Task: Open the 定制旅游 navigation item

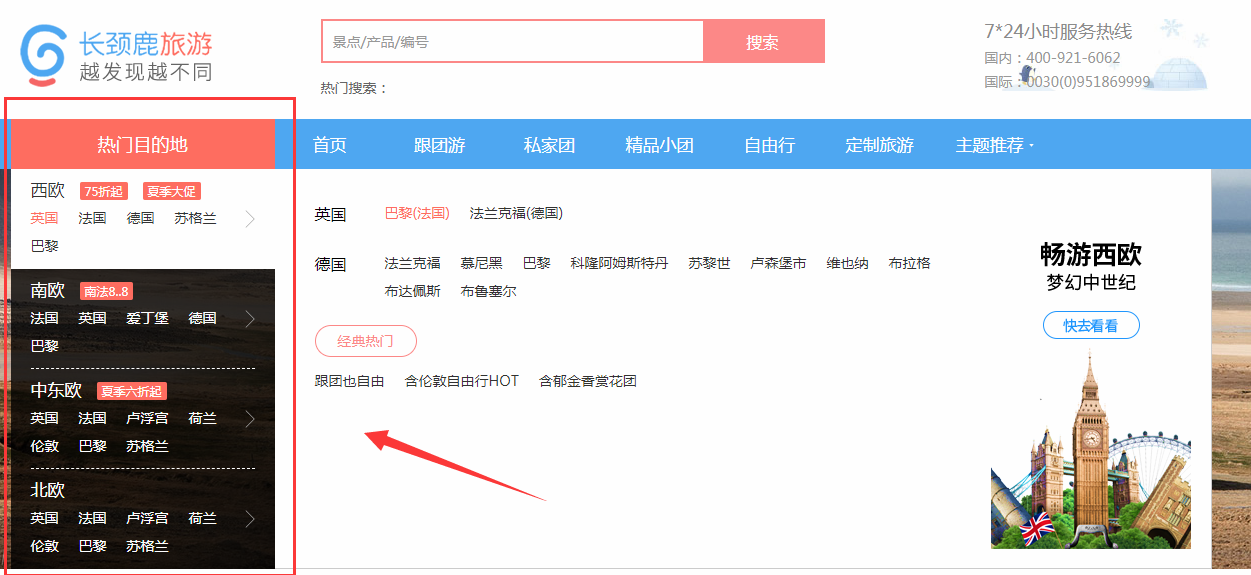Action: (x=879, y=146)
